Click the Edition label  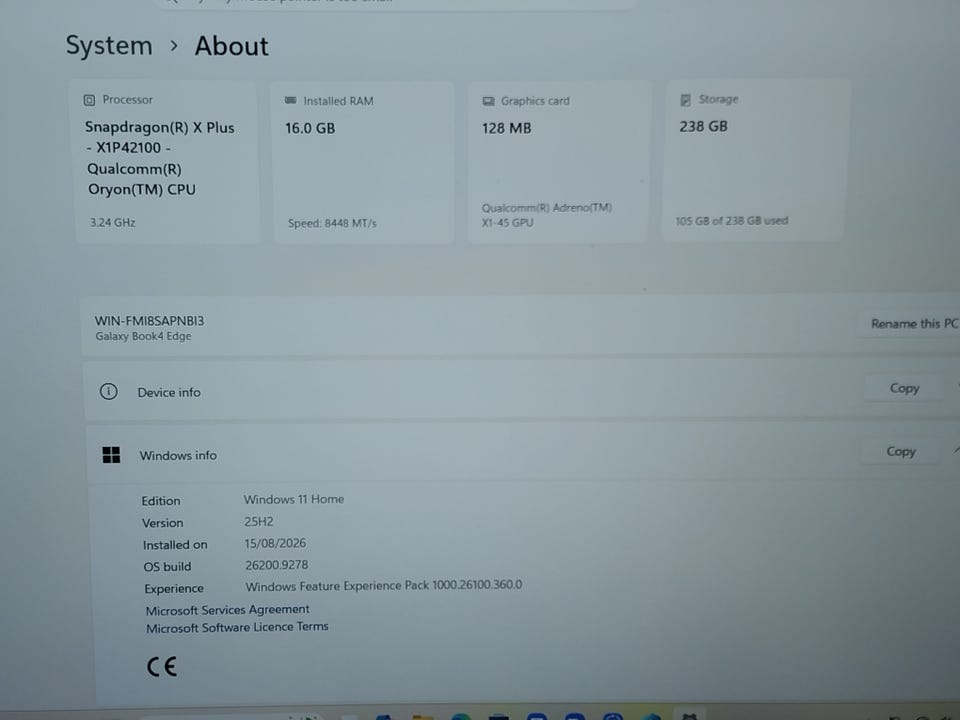coord(161,501)
